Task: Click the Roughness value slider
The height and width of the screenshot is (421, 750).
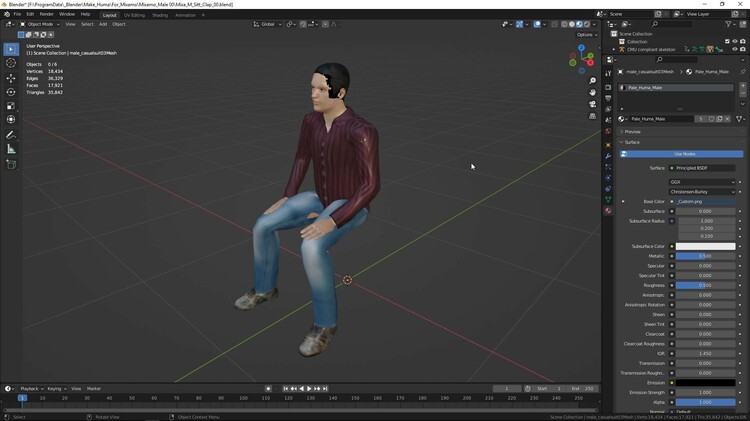Action: [704, 285]
